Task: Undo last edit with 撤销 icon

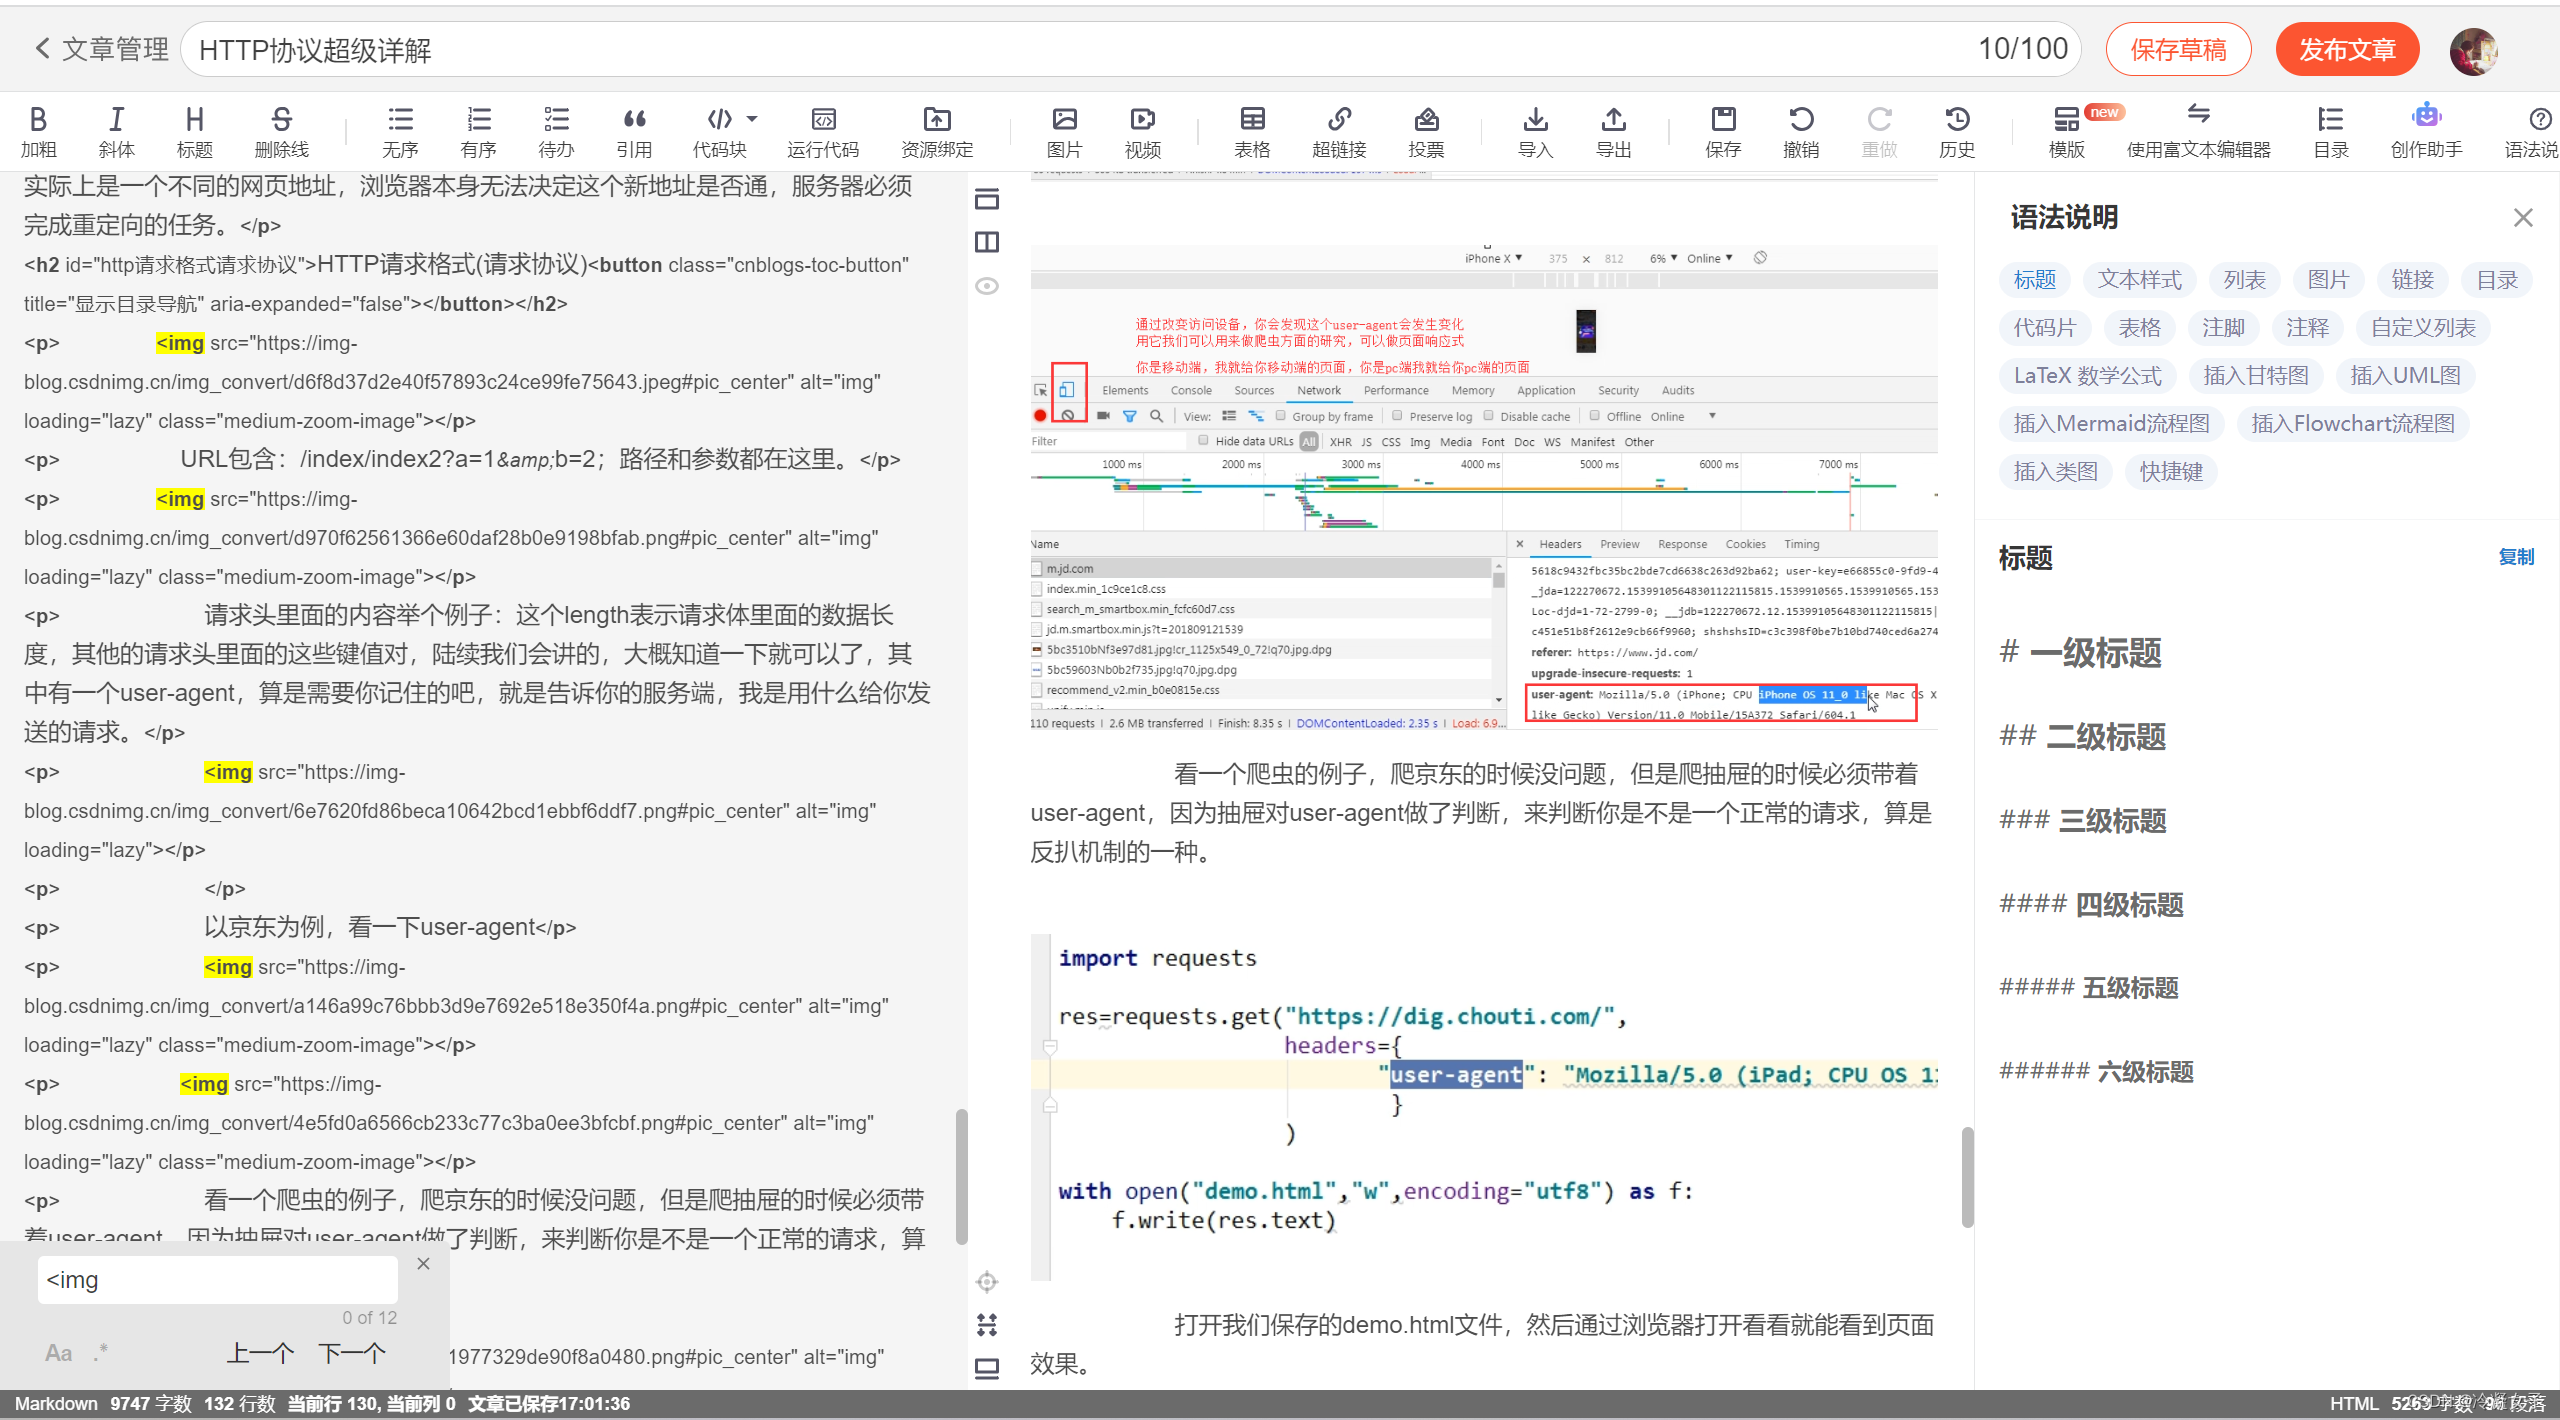Action: tap(1801, 130)
